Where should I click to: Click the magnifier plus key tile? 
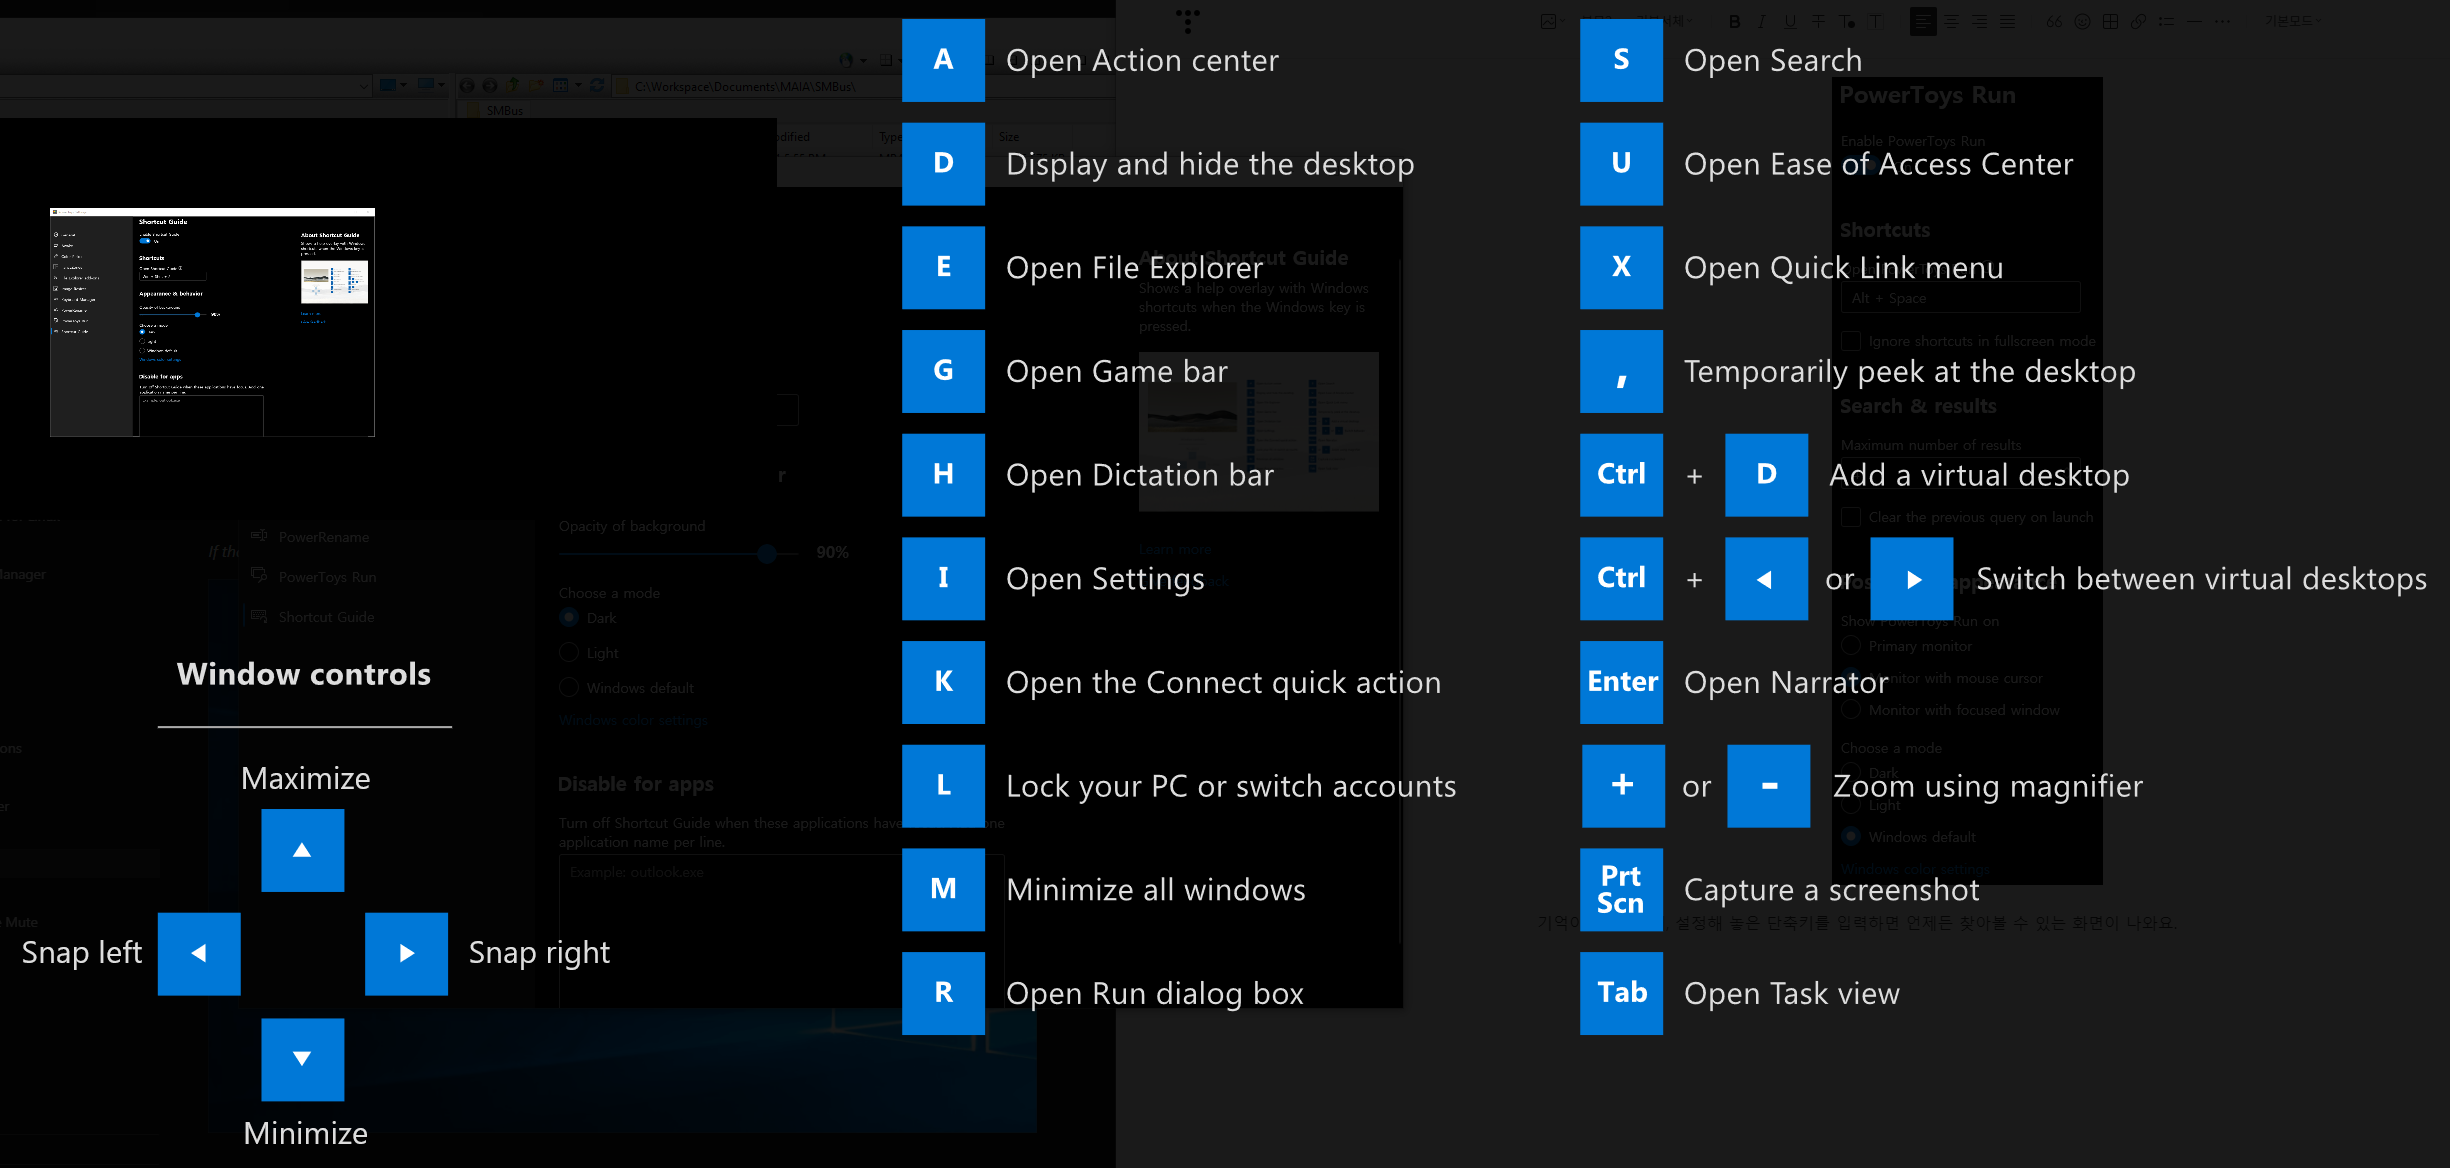tap(1623, 786)
